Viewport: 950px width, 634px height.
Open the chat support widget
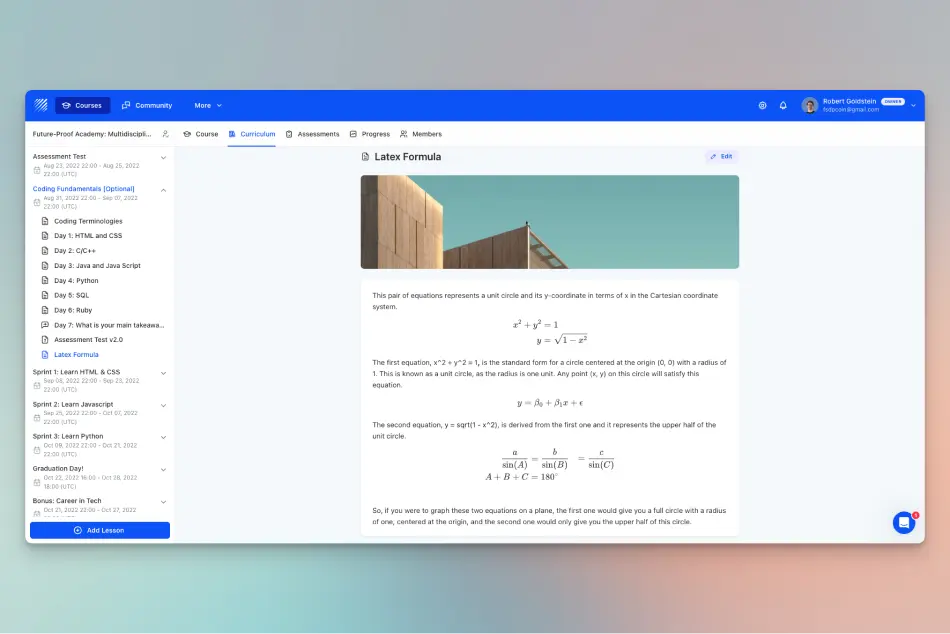903,522
